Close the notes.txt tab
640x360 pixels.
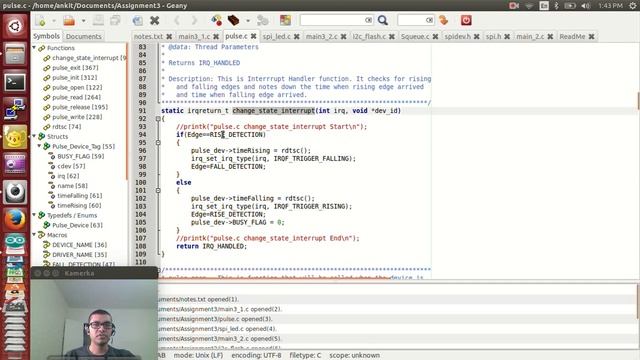coord(169,36)
